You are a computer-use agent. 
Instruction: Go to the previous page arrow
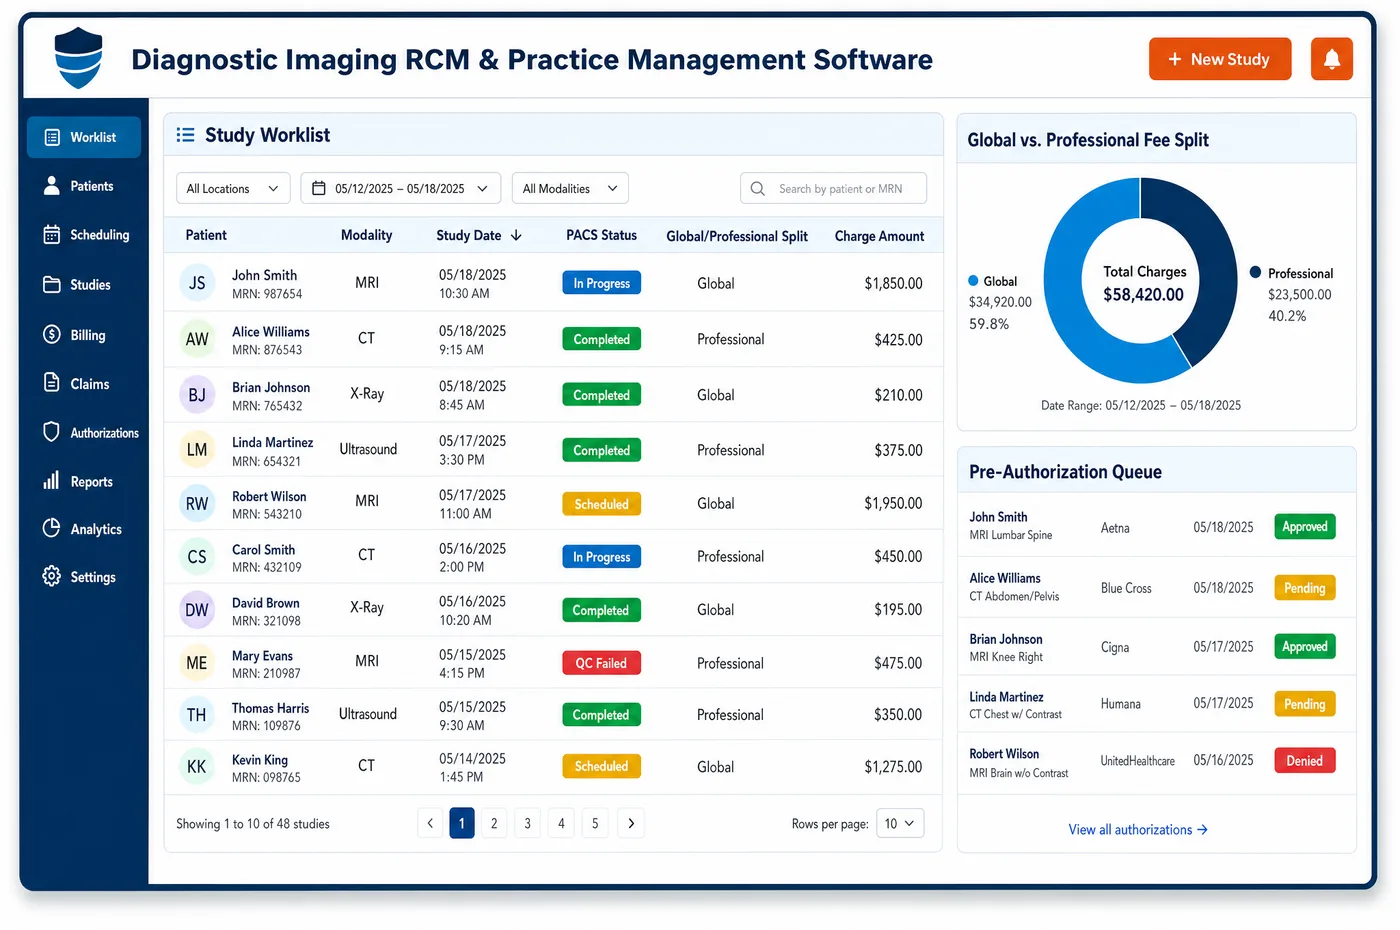tap(430, 823)
